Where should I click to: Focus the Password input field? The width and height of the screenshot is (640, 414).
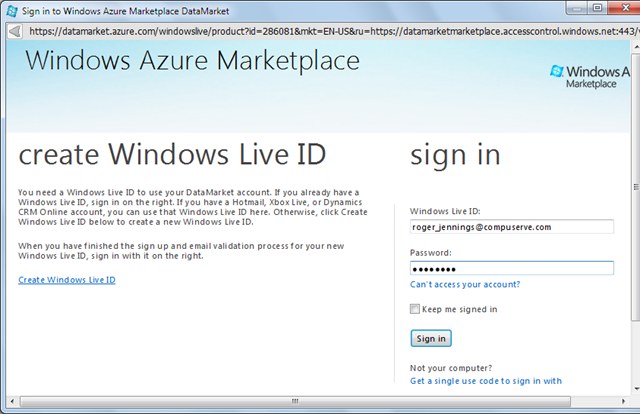coord(512,269)
